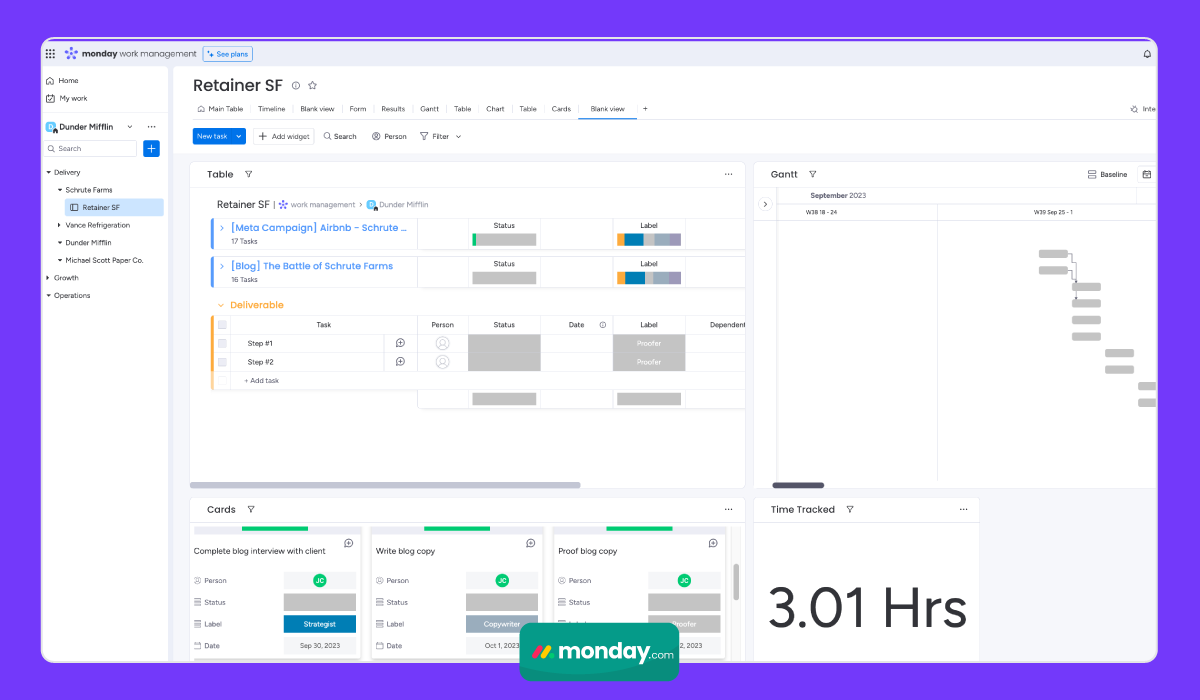Click the Strategist label color cell
Image resolution: width=1200 pixels, height=700 pixels.
point(320,624)
